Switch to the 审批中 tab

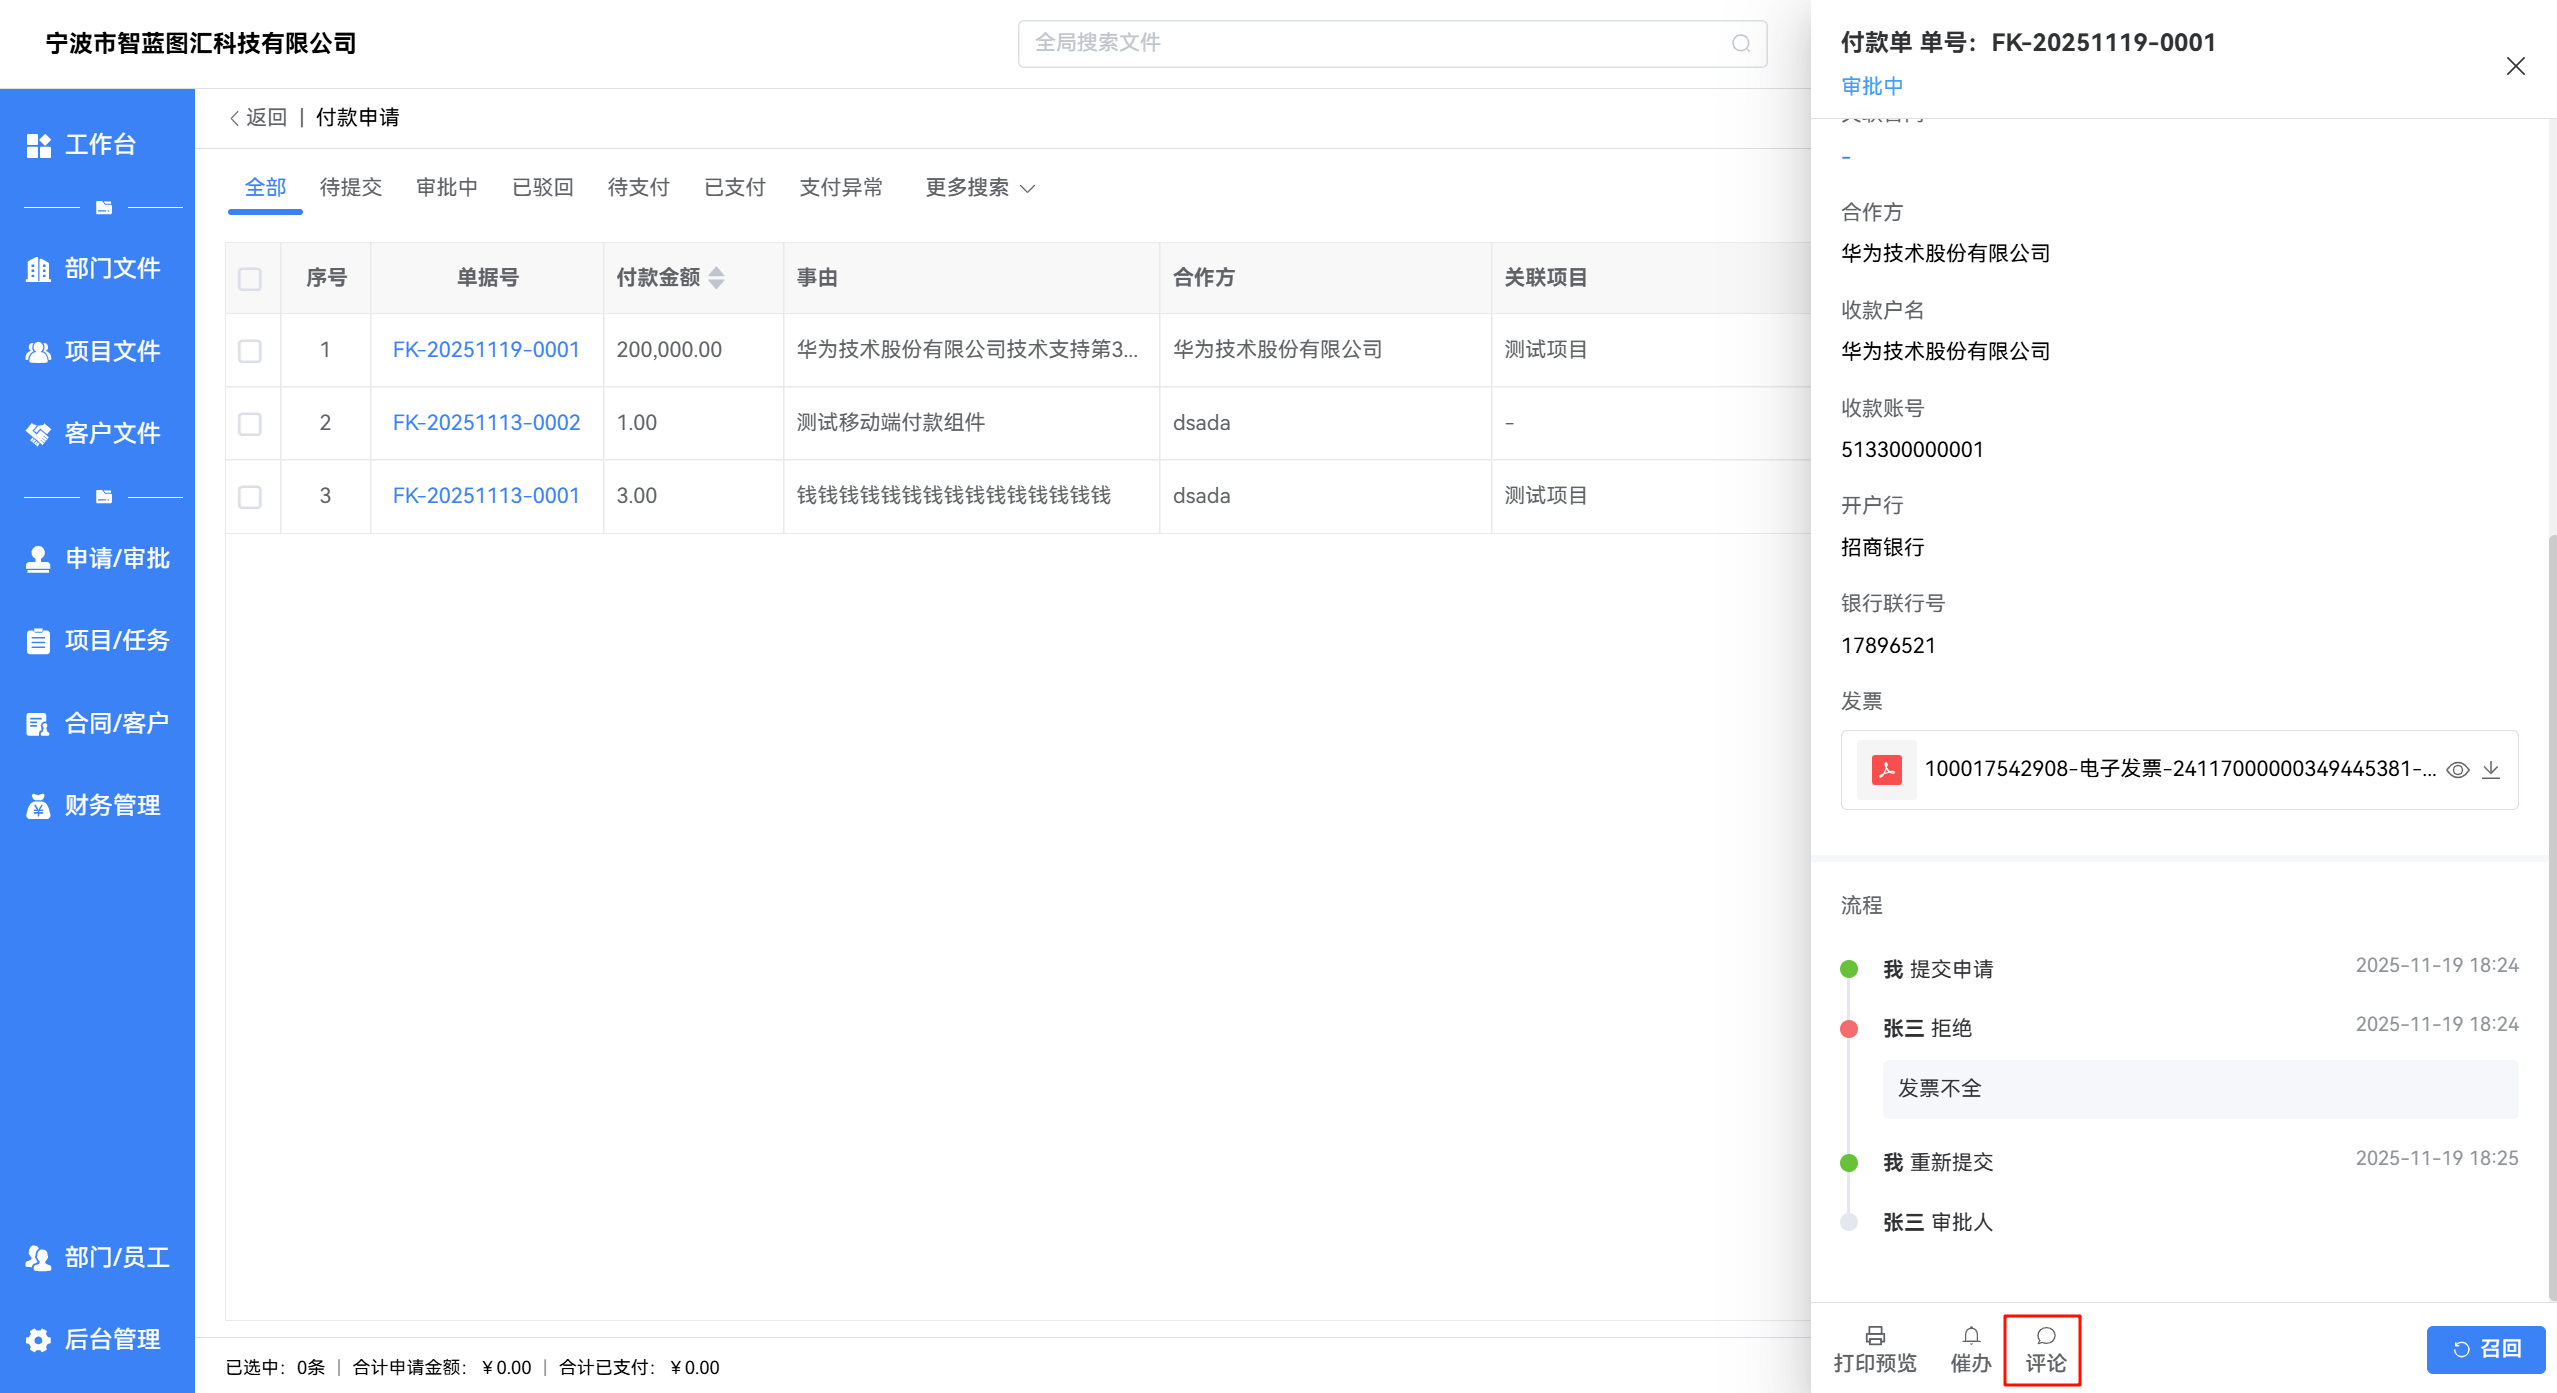coord(446,188)
